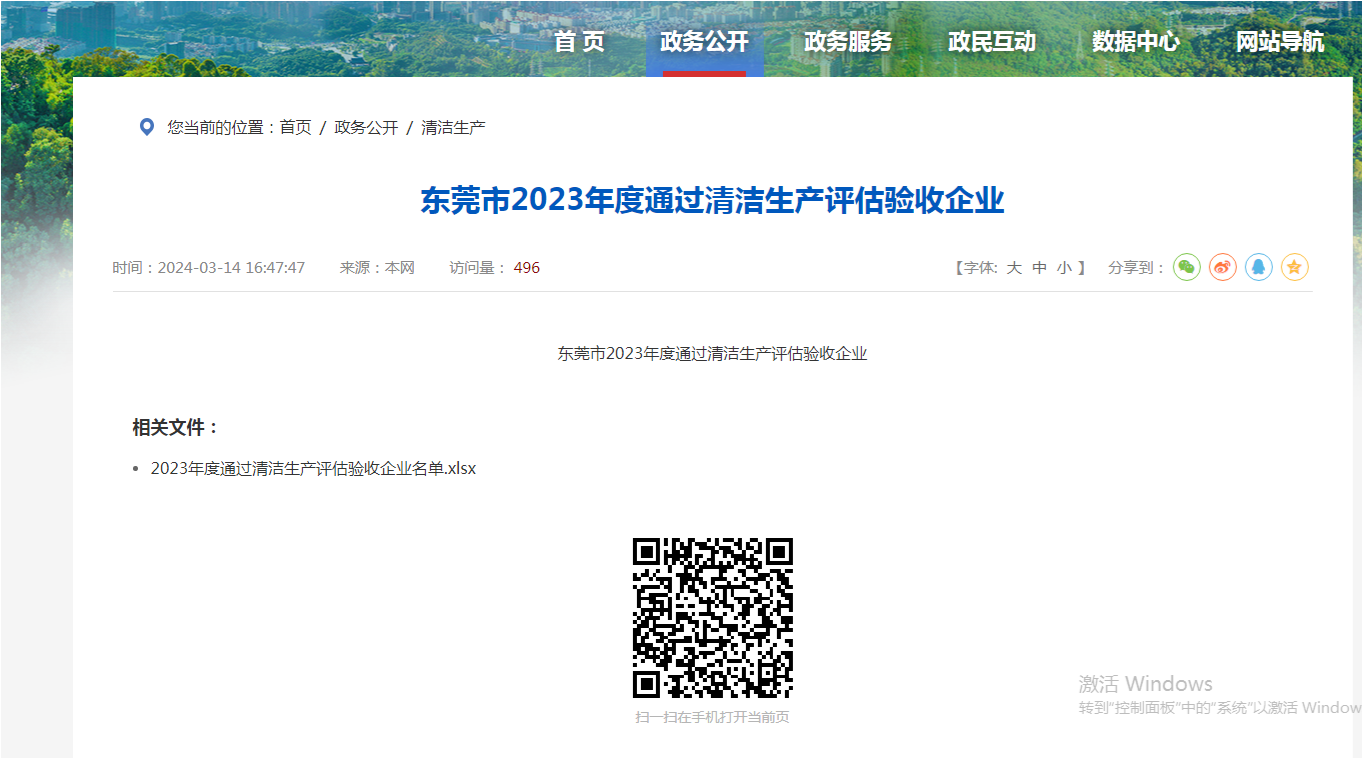Open the 网站导航 navigation tab
The width and height of the screenshot is (1363, 759).
click(x=1280, y=42)
